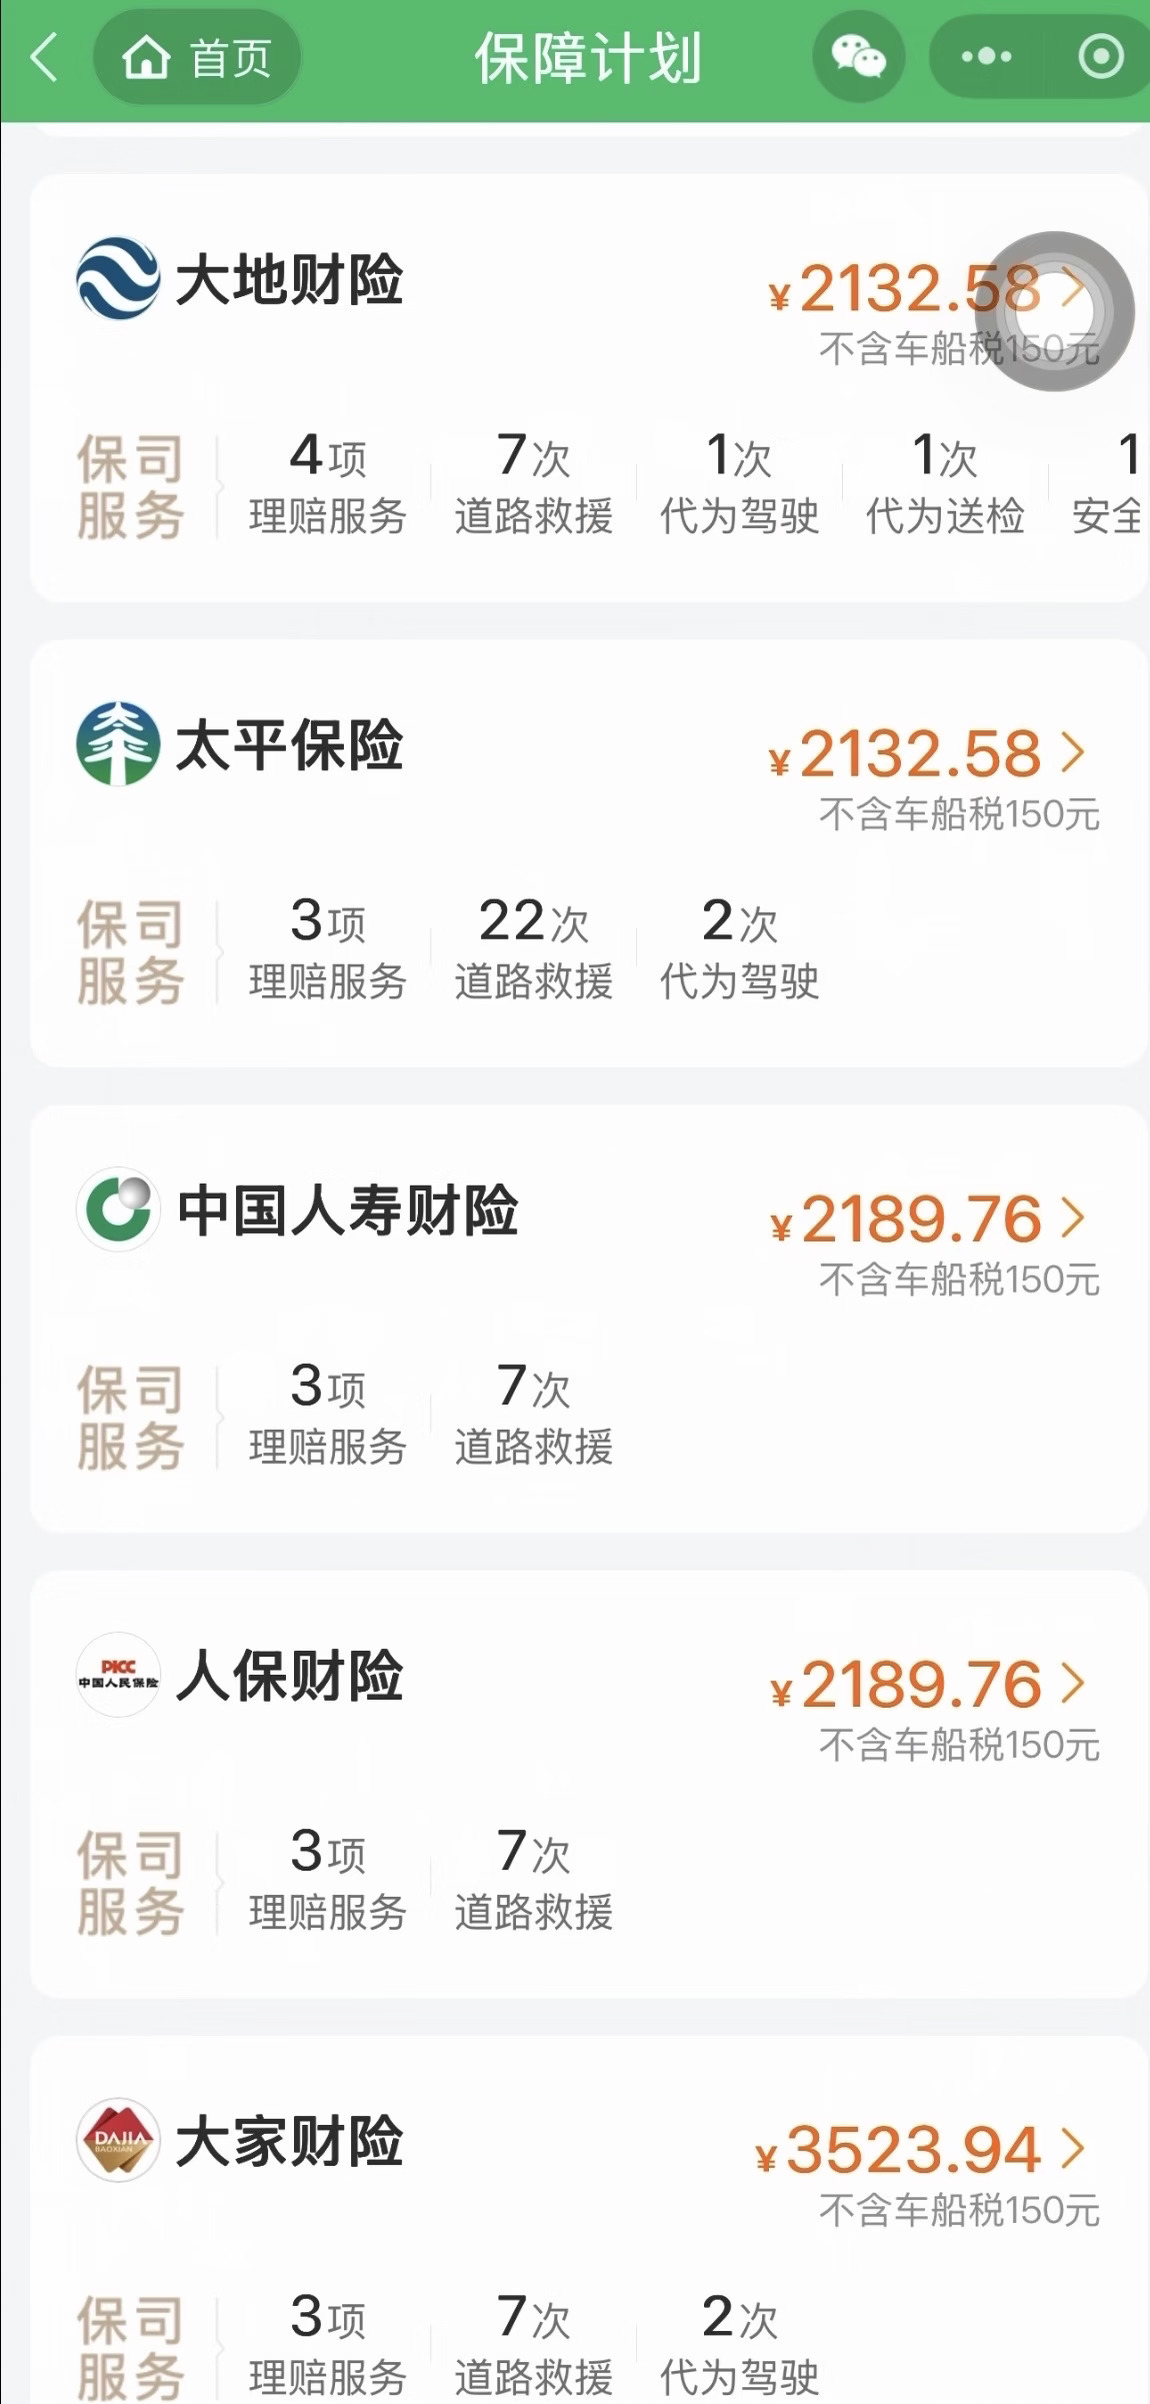Select the 太平保险 tree logo
The image size is (1150, 2404).
[x=118, y=744]
